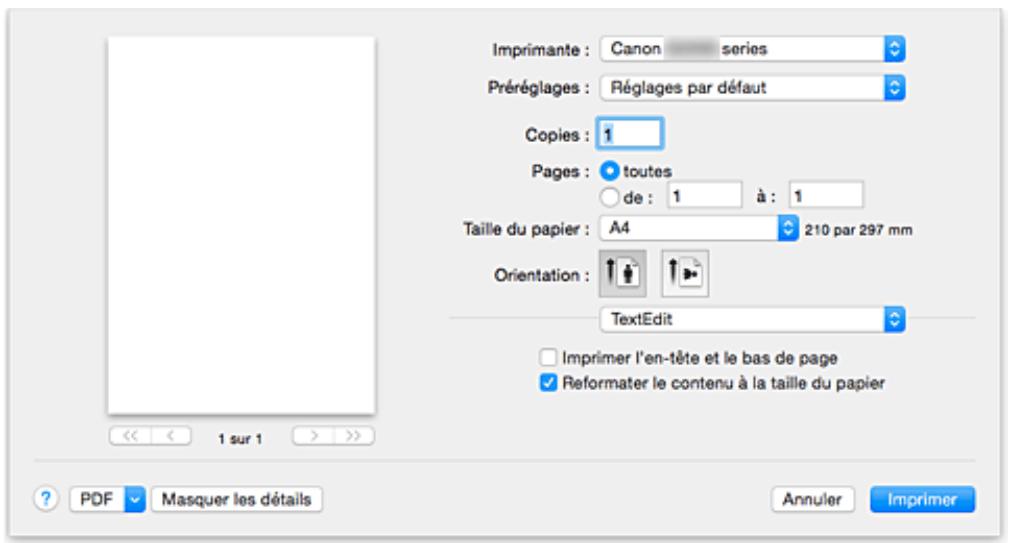This screenshot has width=1009, height=543.
Task: Click the Annuler button
Action: point(811,497)
